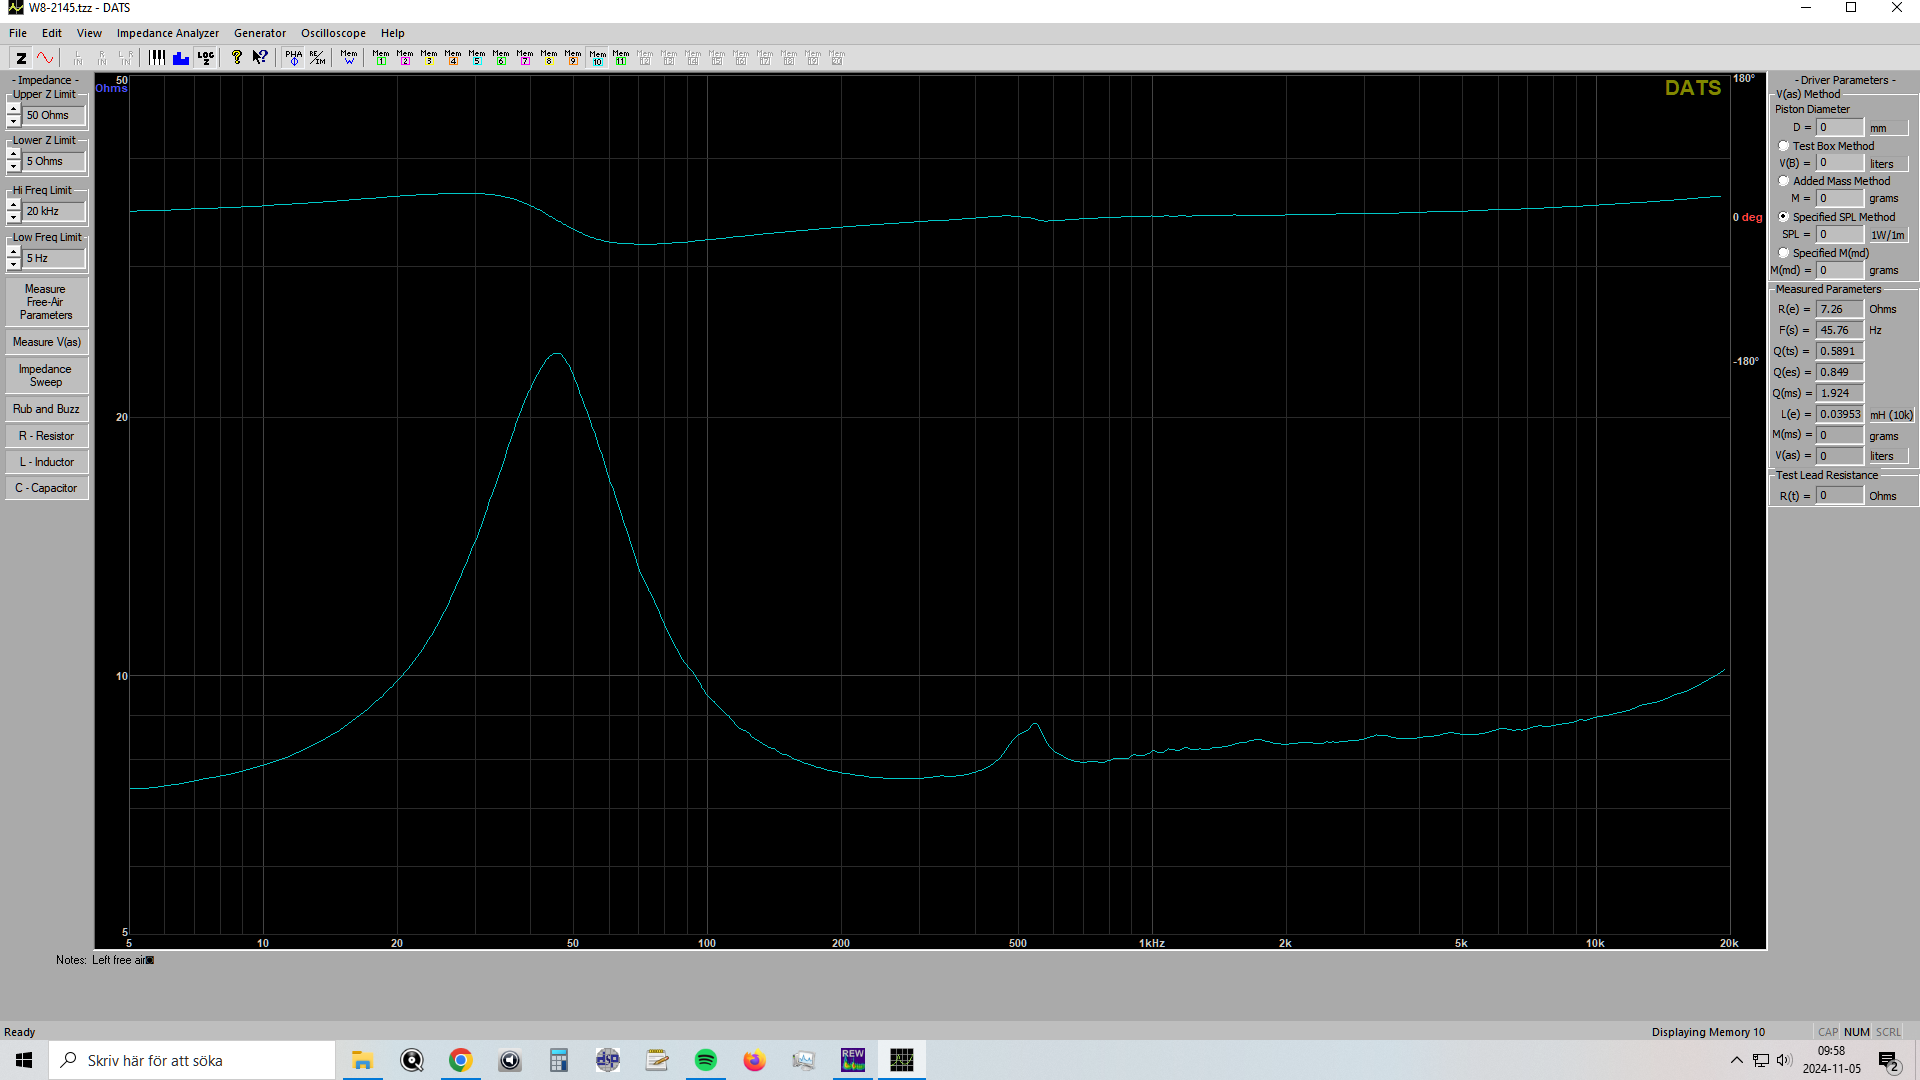
Task: Select Mem 7 memory slot
Action: [x=525, y=58]
